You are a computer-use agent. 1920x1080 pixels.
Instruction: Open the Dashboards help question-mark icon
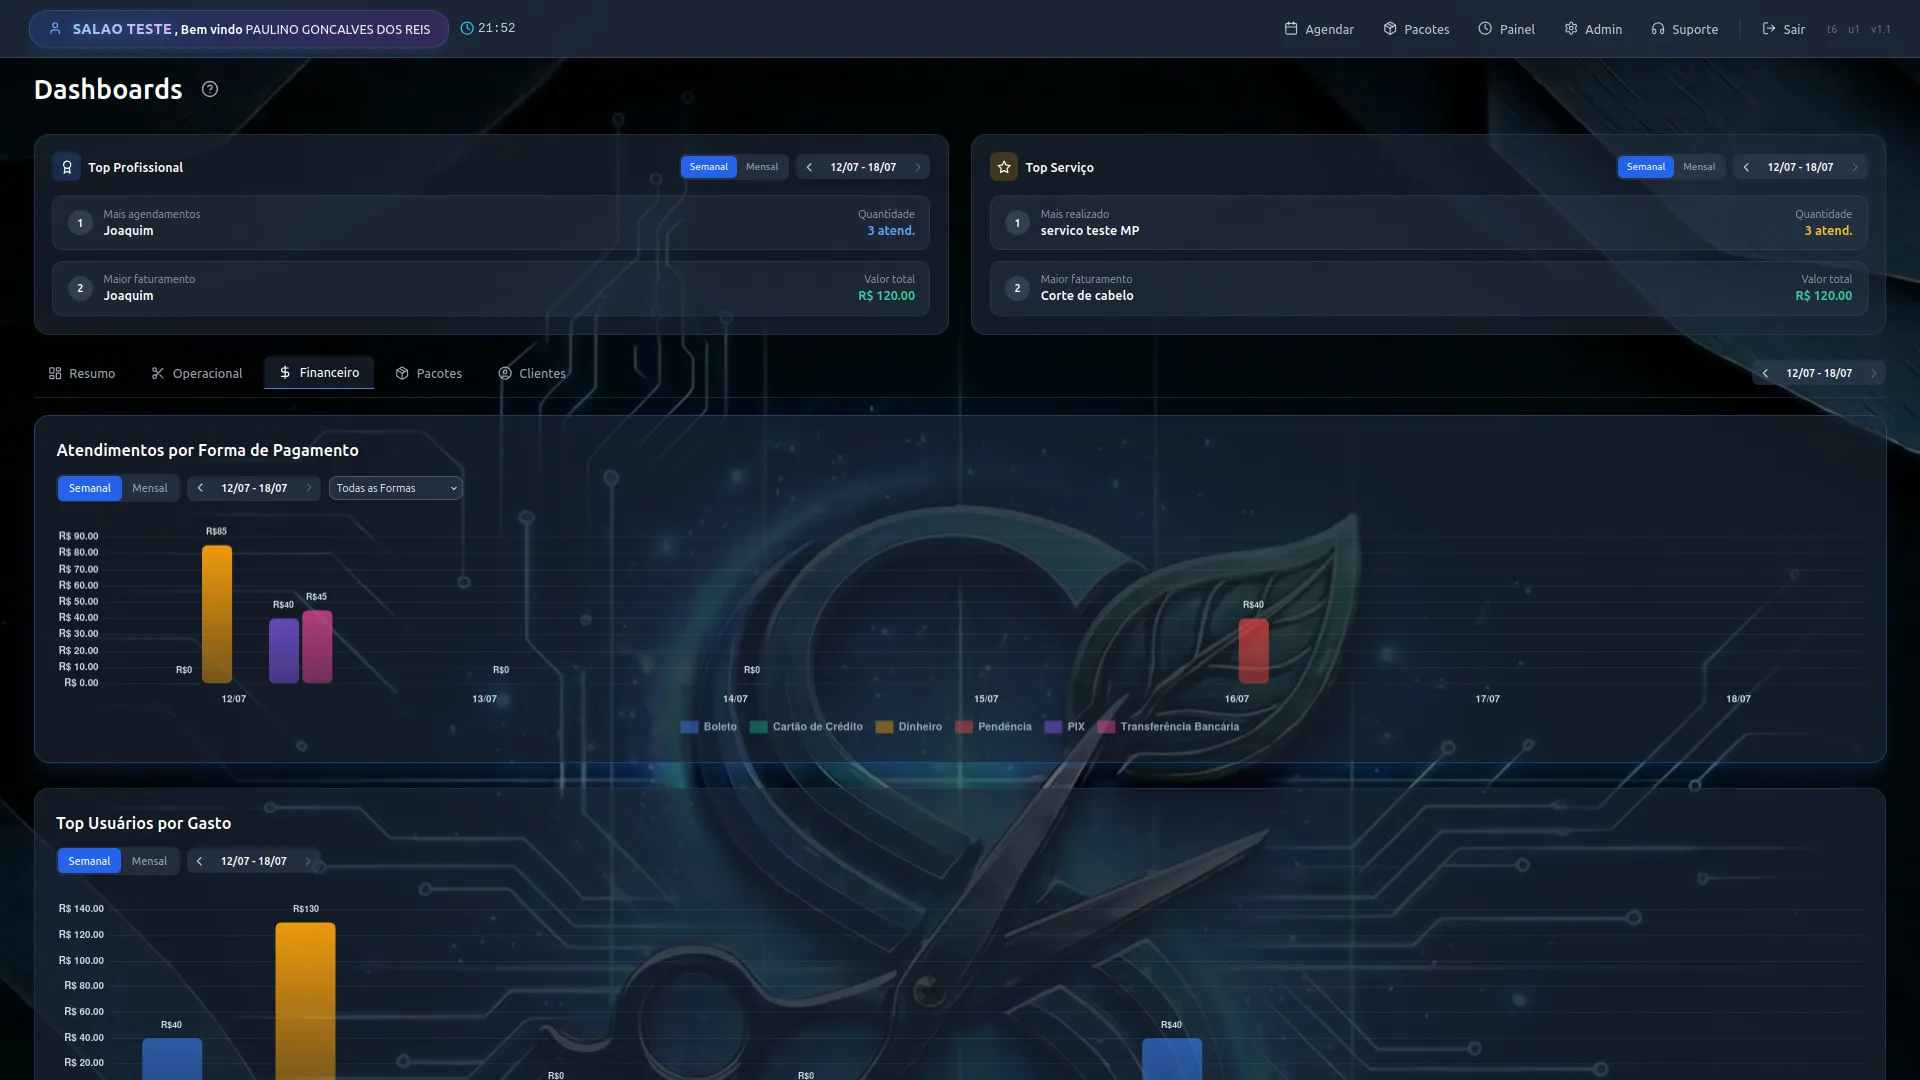tap(210, 89)
